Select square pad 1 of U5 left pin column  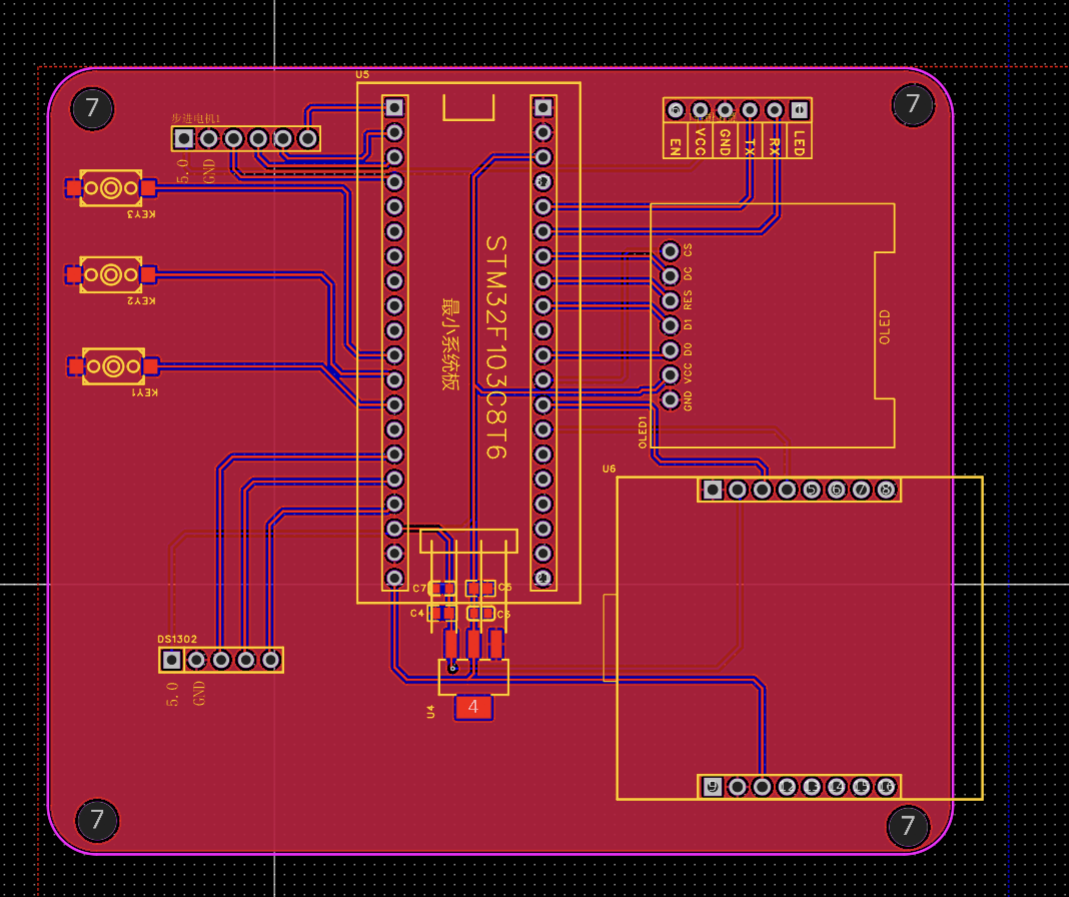tap(394, 107)
